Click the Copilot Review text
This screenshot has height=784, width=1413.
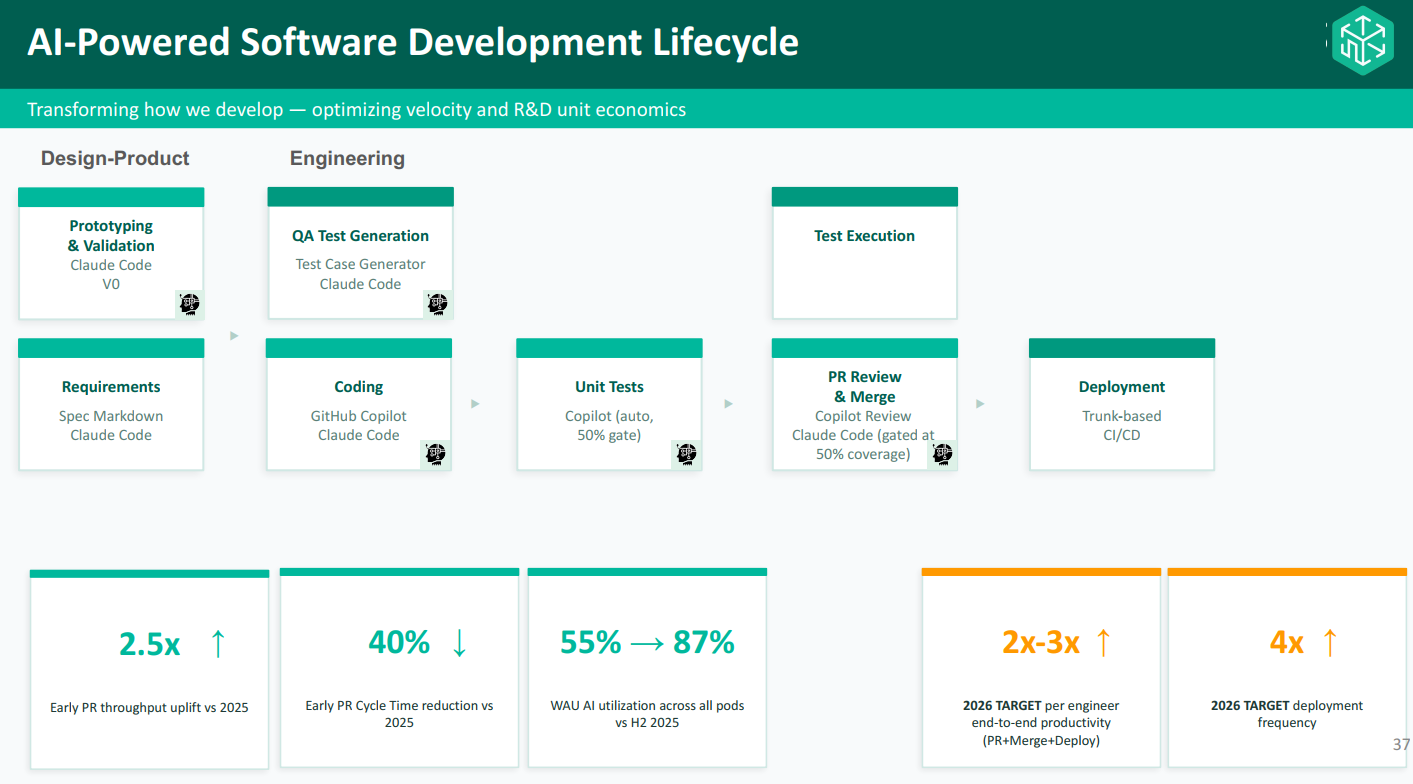pyautogui.click(x=863, y=416)
